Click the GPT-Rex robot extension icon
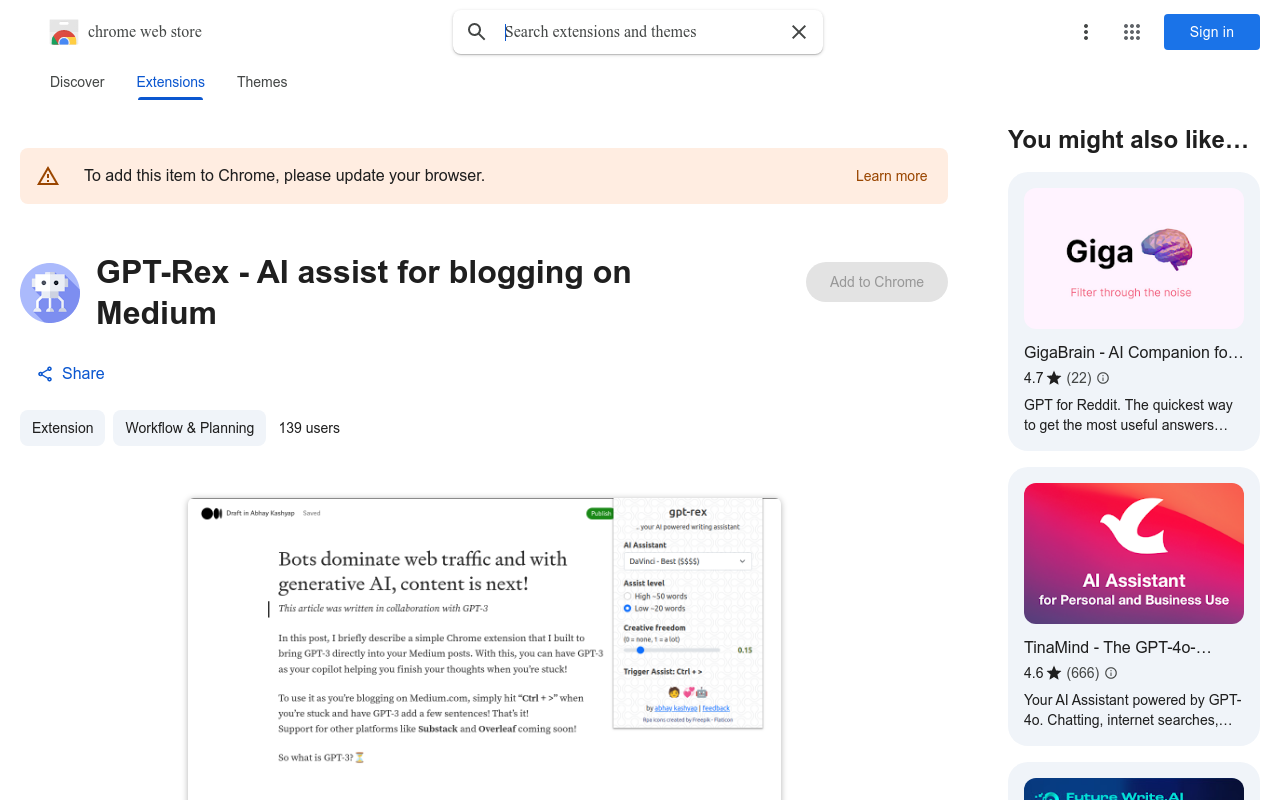This screenshot has width=1280, height=800. point(50,293)
